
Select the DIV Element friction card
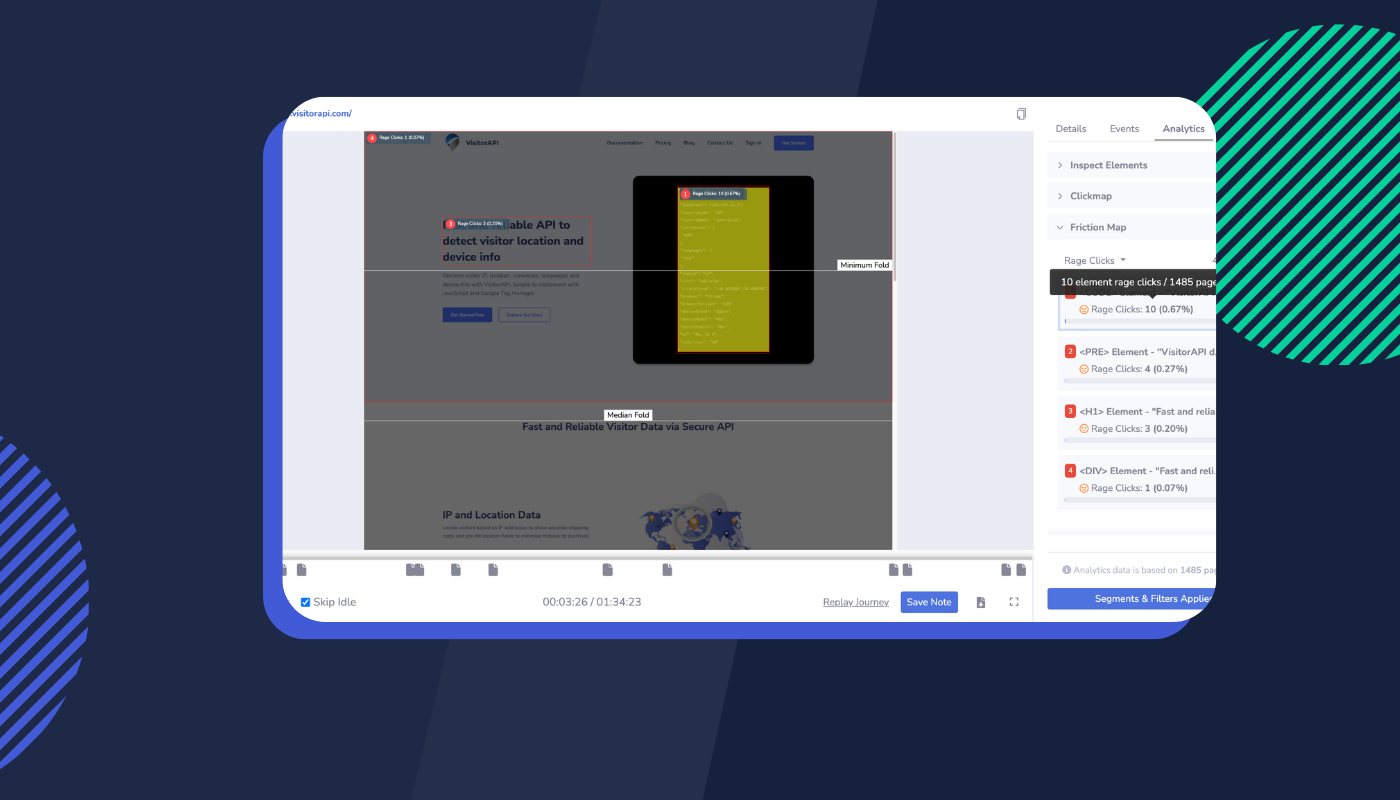click(x=1137, y=481)
